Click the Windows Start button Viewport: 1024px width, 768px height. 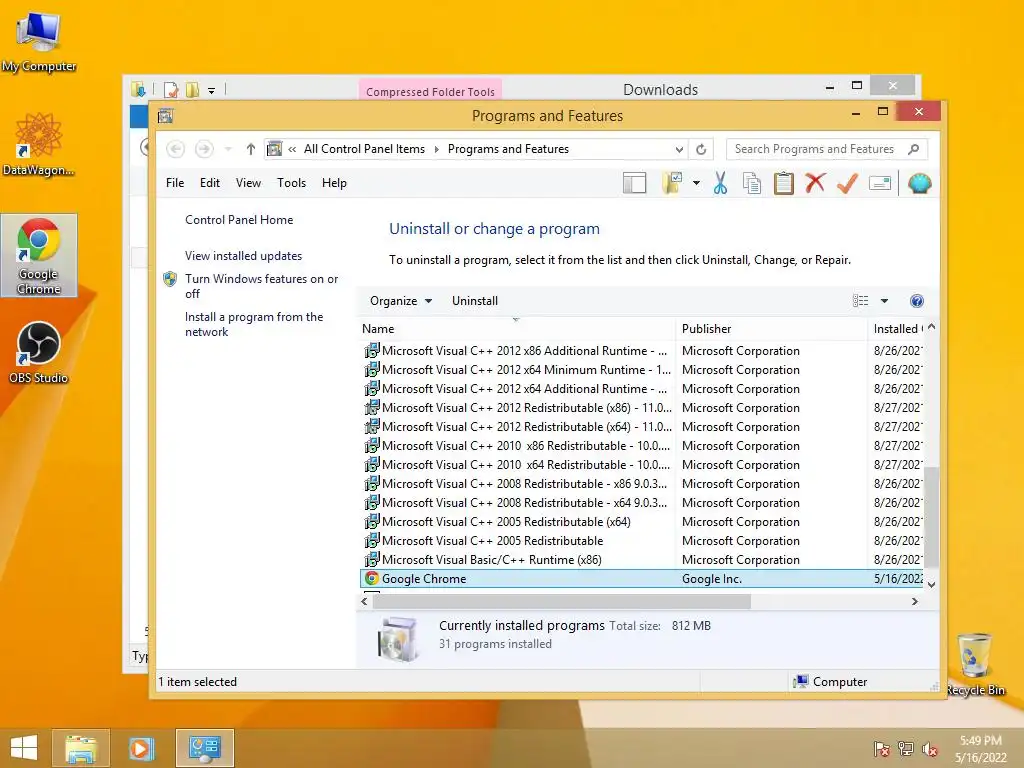(x=24, y=748)
